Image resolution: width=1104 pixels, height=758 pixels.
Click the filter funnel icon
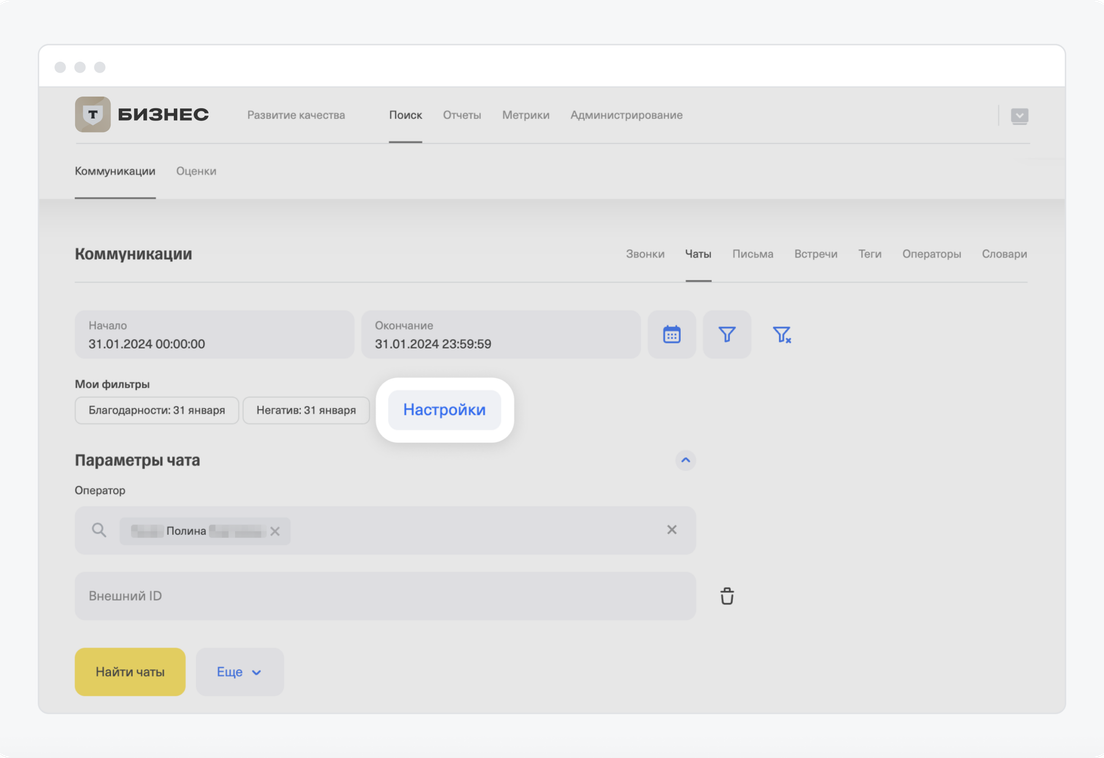727,335
